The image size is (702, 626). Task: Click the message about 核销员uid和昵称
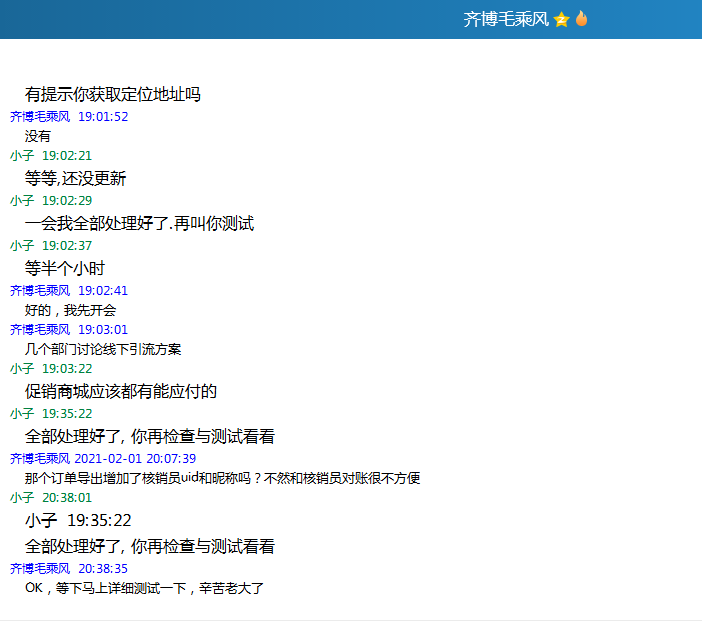tap(222, 478)
